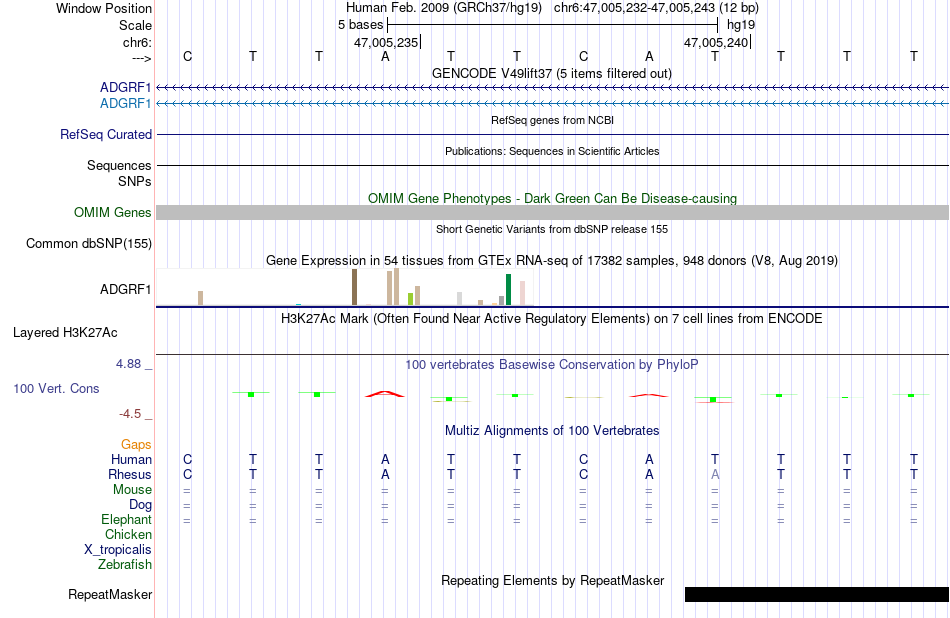
Task: Click the chr6:47,005,232-47,005,243 position text
Action: (x=656, y=8)
